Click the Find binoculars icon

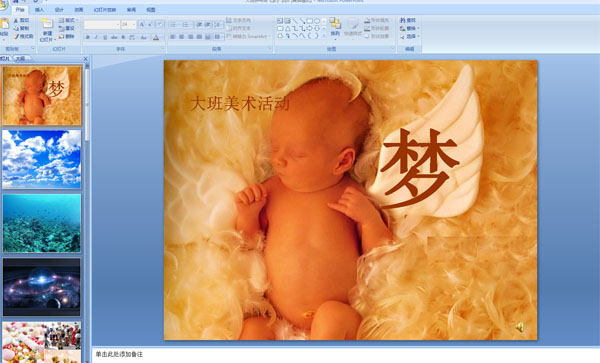coord(403,20)
